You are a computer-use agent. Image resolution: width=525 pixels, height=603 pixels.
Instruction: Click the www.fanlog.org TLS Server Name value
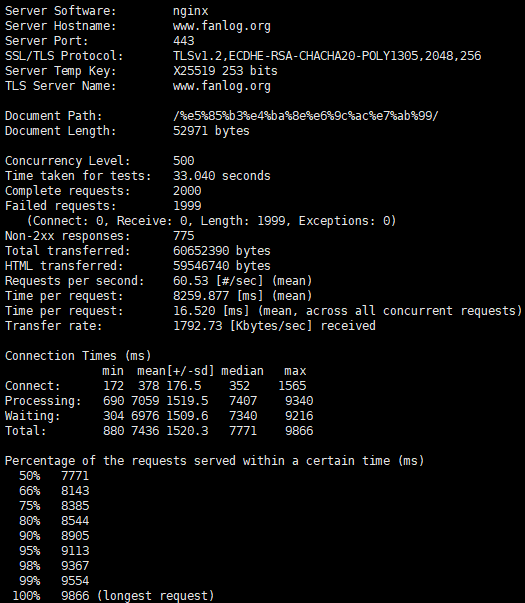222,86
